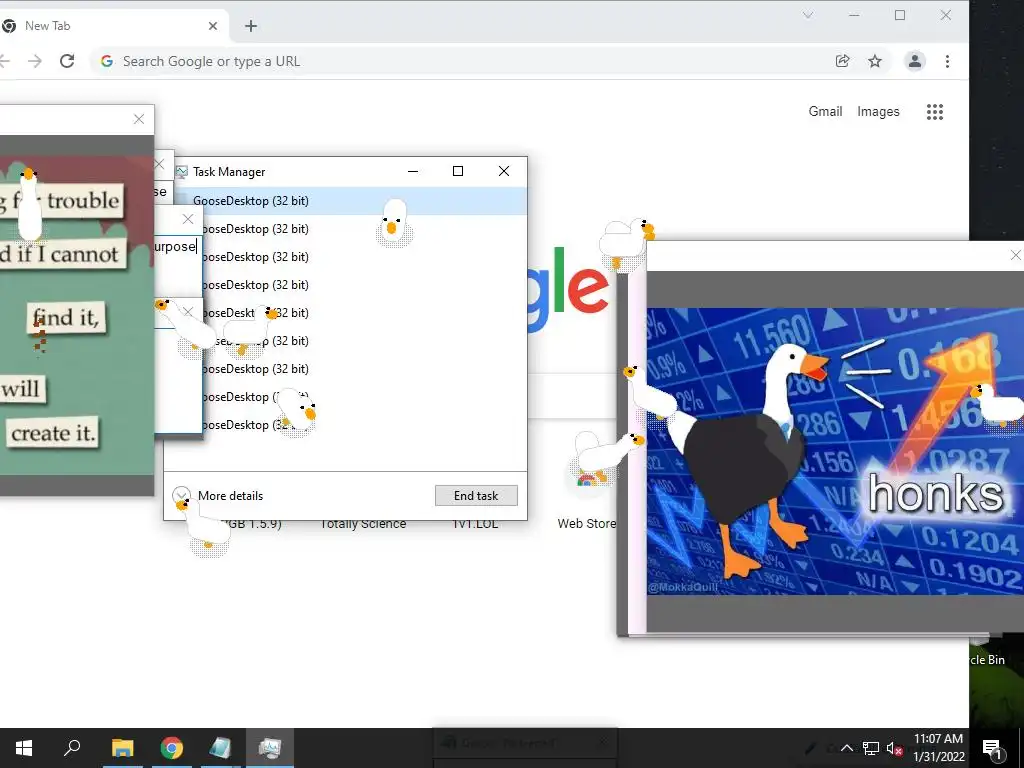
Task: Select seventh GooseDesktop (32 bit) row
Action: (x=364, y=369)
